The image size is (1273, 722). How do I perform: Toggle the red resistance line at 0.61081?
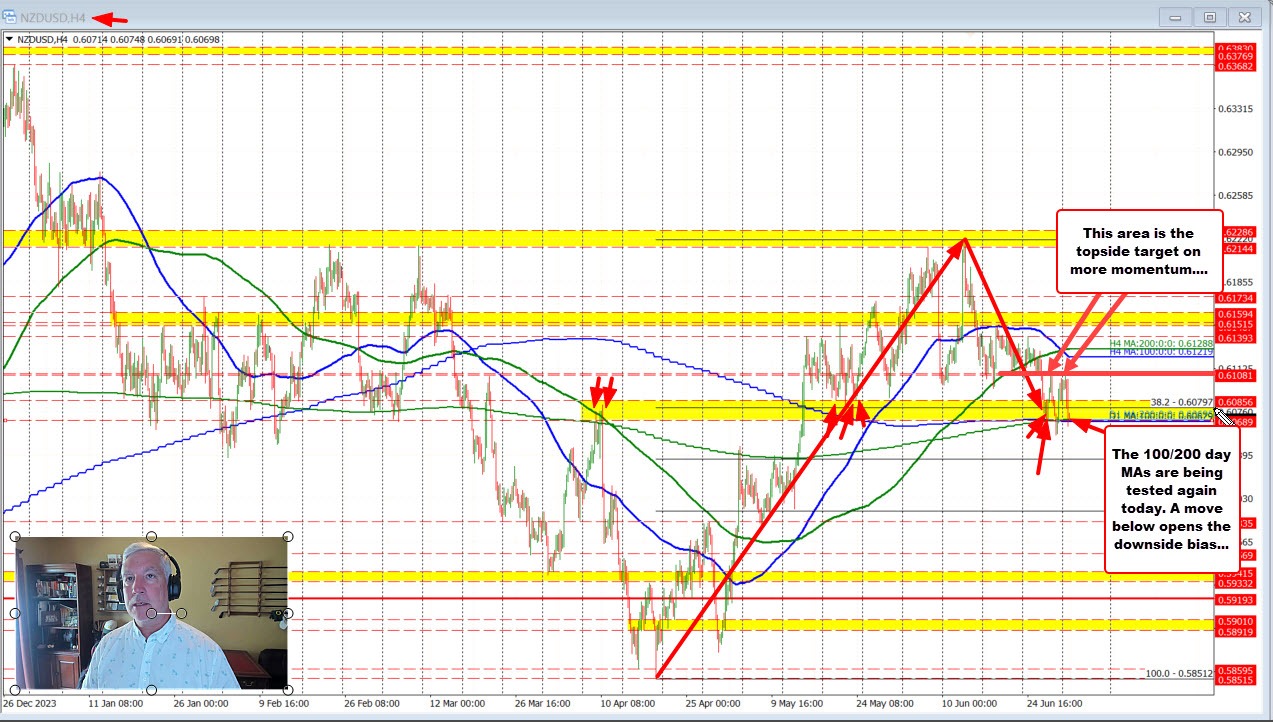coord(1236,377)
